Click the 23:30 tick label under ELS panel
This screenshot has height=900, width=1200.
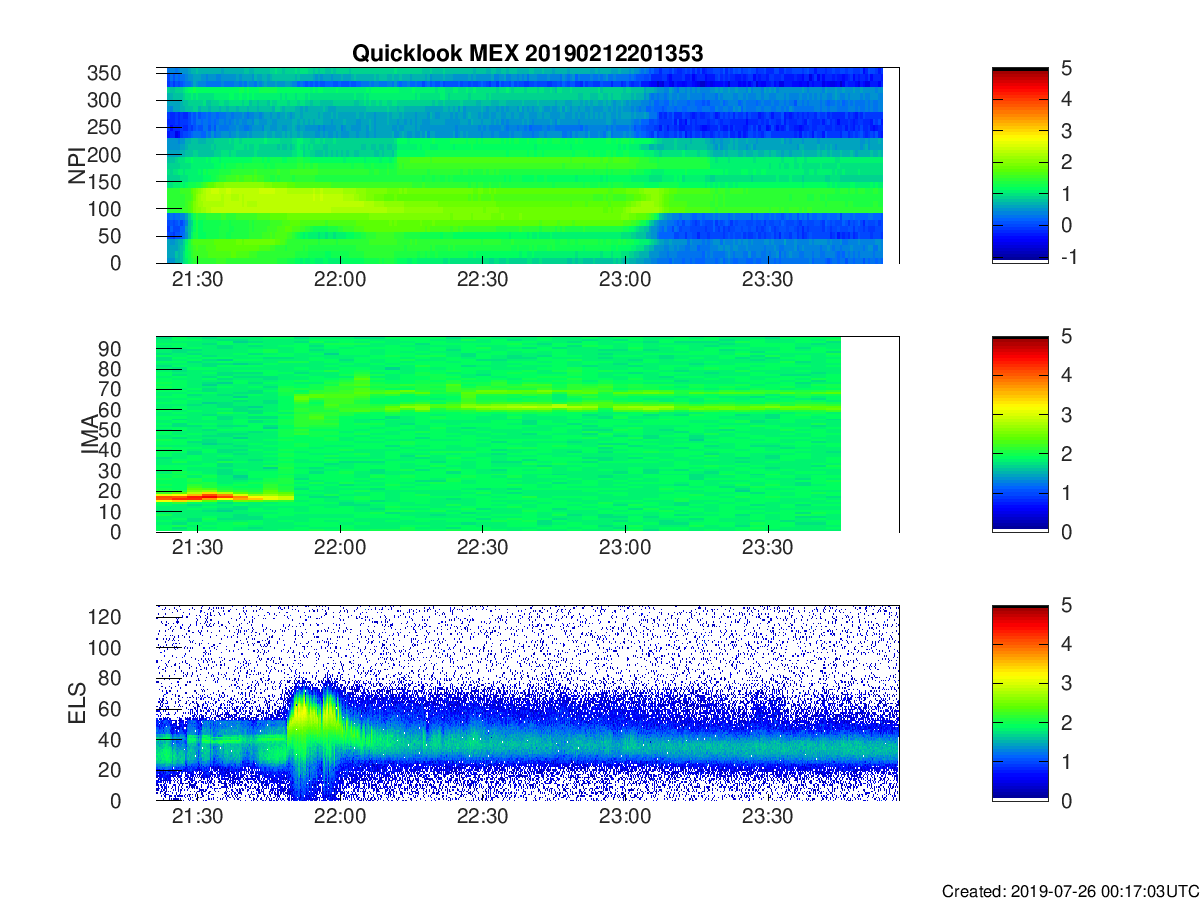(x=768, y=817)
